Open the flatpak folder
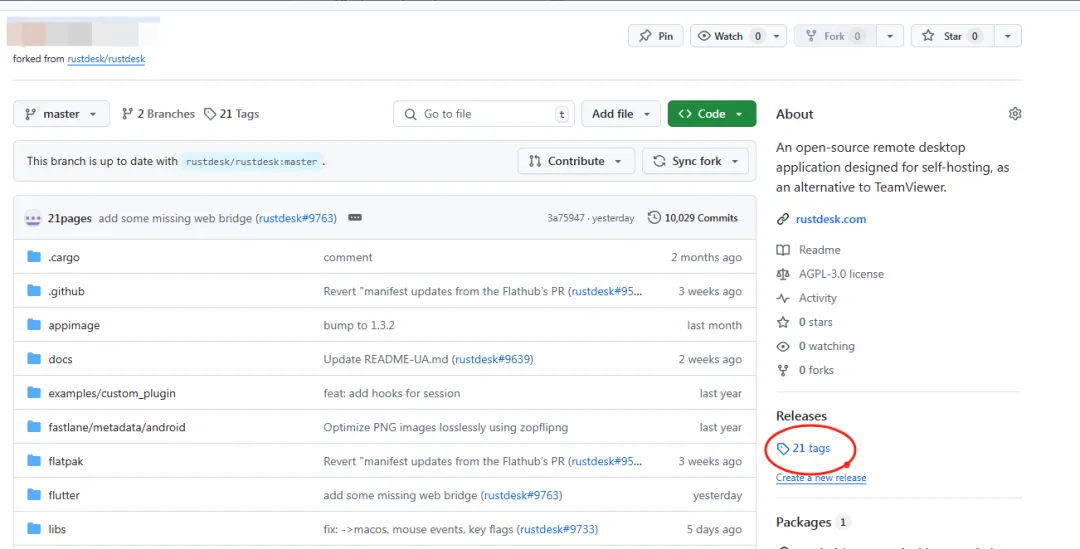This screenshot has height=549, width=1080. click(x=66, y=462)
